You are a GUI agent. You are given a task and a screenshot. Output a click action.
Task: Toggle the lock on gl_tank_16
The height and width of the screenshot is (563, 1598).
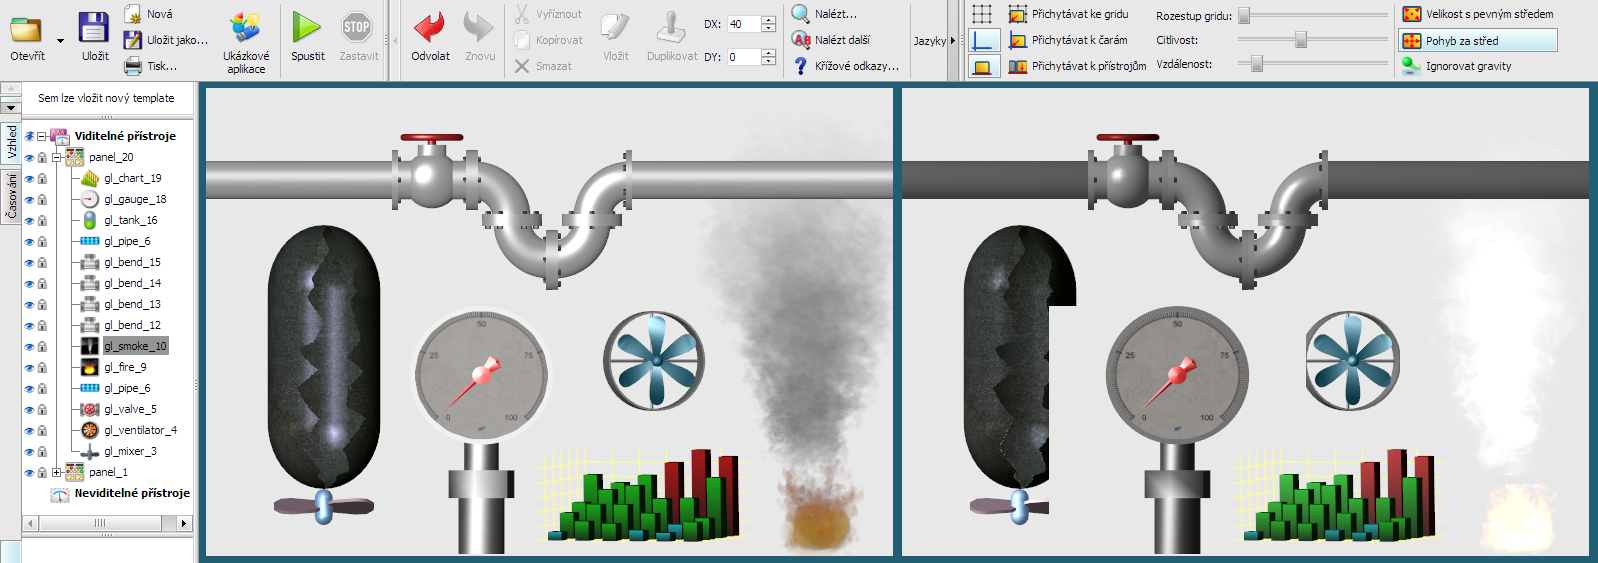[42, 221]
